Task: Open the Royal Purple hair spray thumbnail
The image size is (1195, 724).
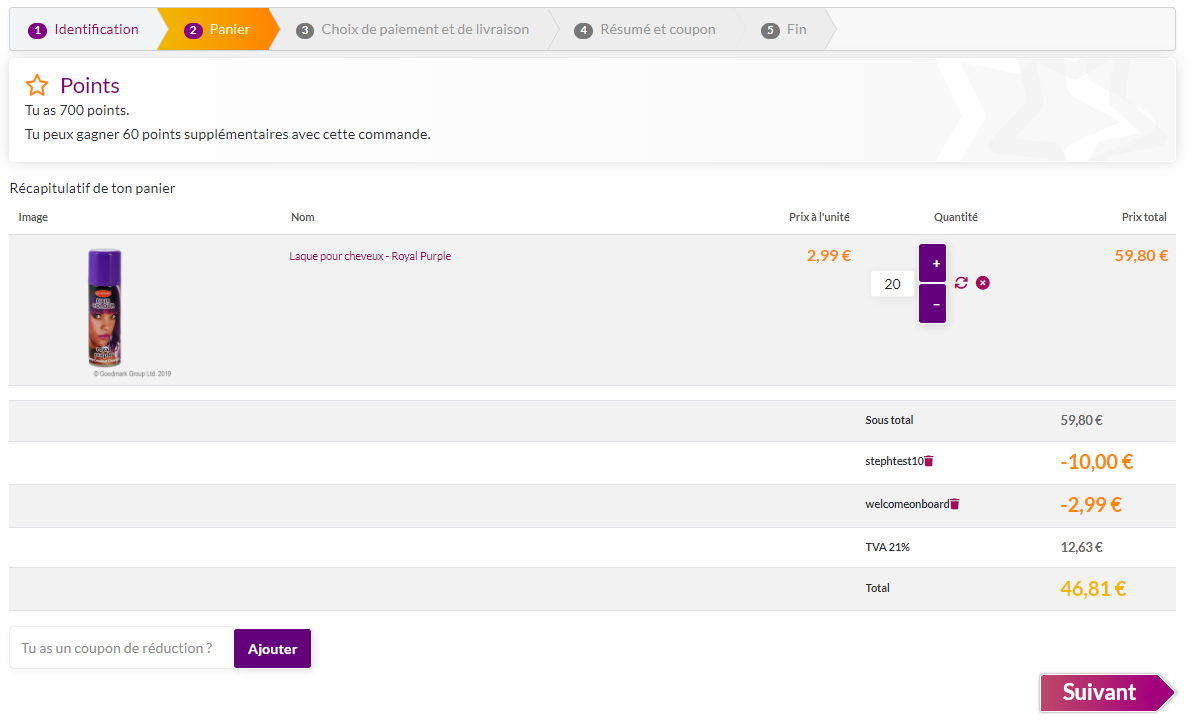Action: [x=104, y=308]
